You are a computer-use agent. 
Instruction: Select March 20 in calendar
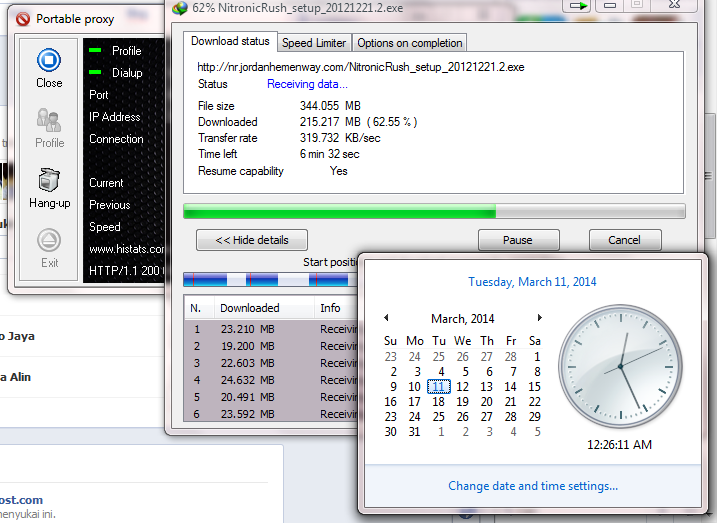tap(487, 402)
